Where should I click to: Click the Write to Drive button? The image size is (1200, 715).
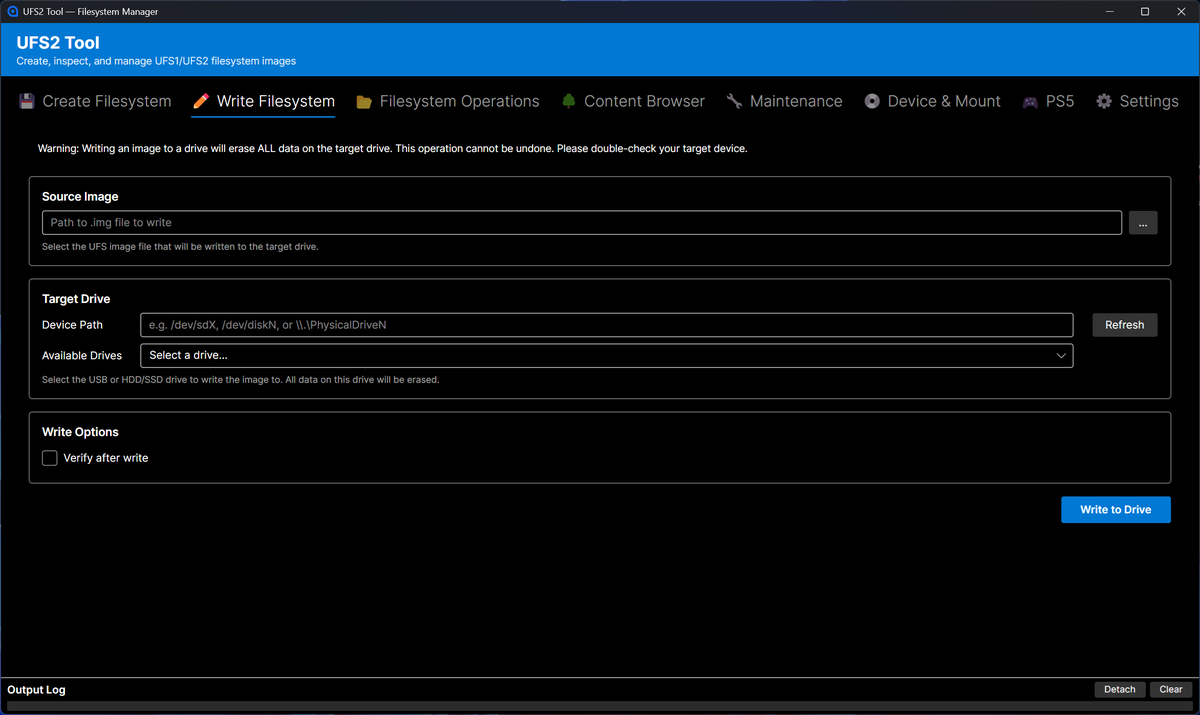point(1116,510)
